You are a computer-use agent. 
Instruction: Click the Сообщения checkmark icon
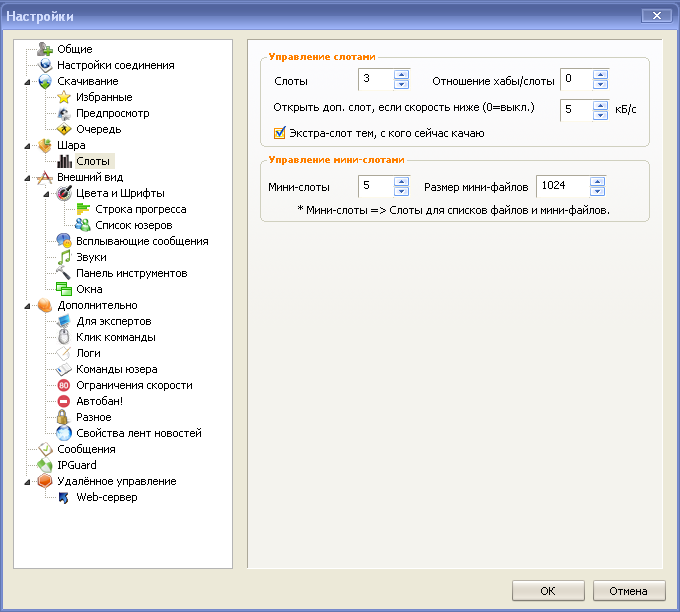(x=45, y=449)
